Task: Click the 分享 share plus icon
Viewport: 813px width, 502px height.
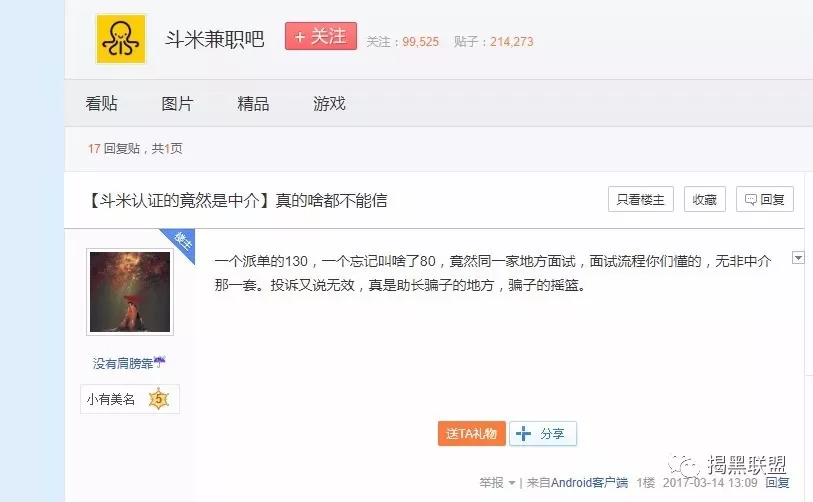Action: (524, 434)
